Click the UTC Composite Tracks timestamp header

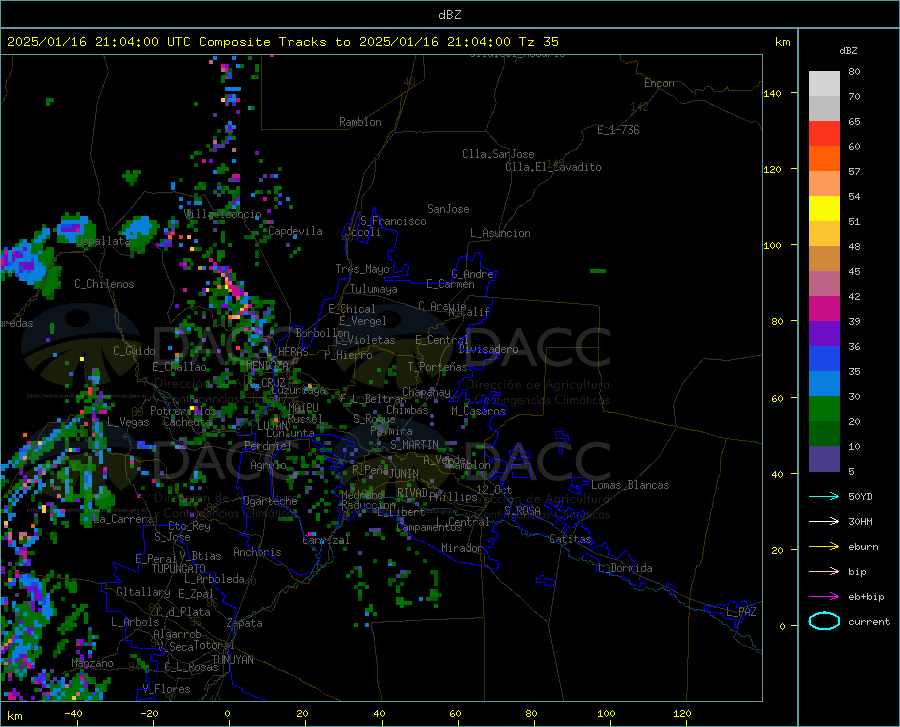pyautogui.click(x=283, y=42)
